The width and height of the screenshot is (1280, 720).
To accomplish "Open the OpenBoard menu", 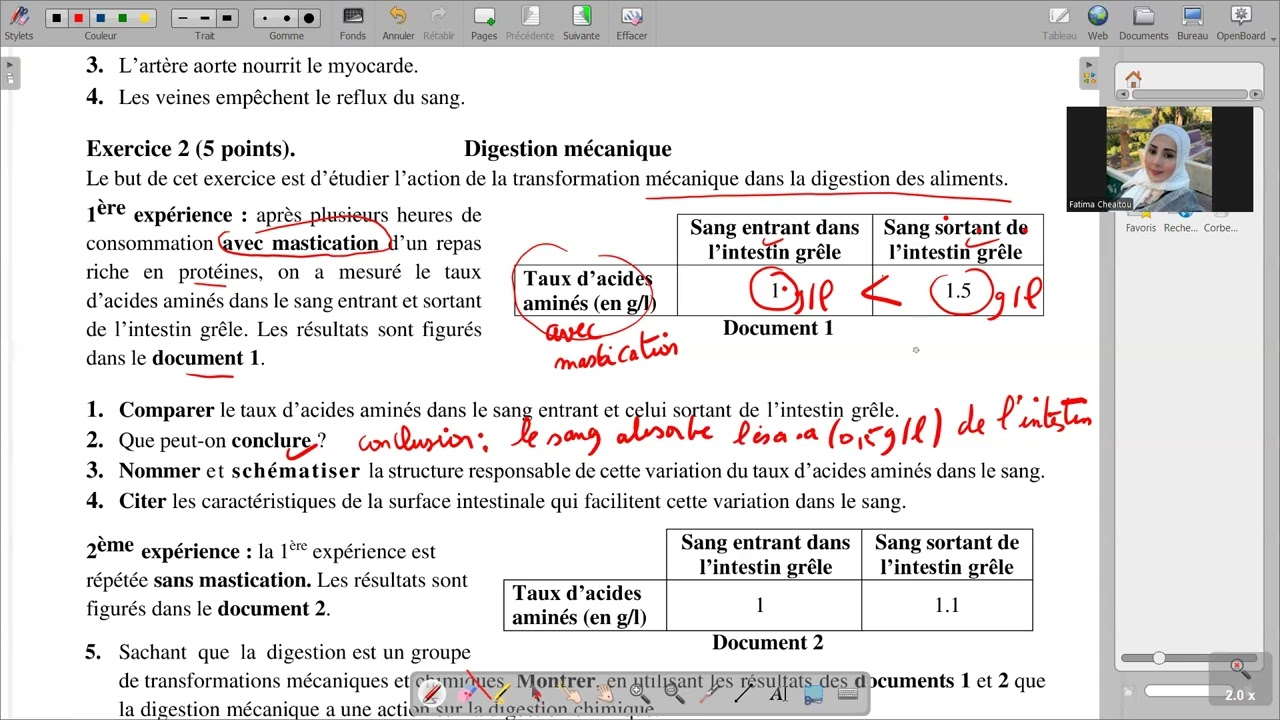I will click(x=1241, y=23).
